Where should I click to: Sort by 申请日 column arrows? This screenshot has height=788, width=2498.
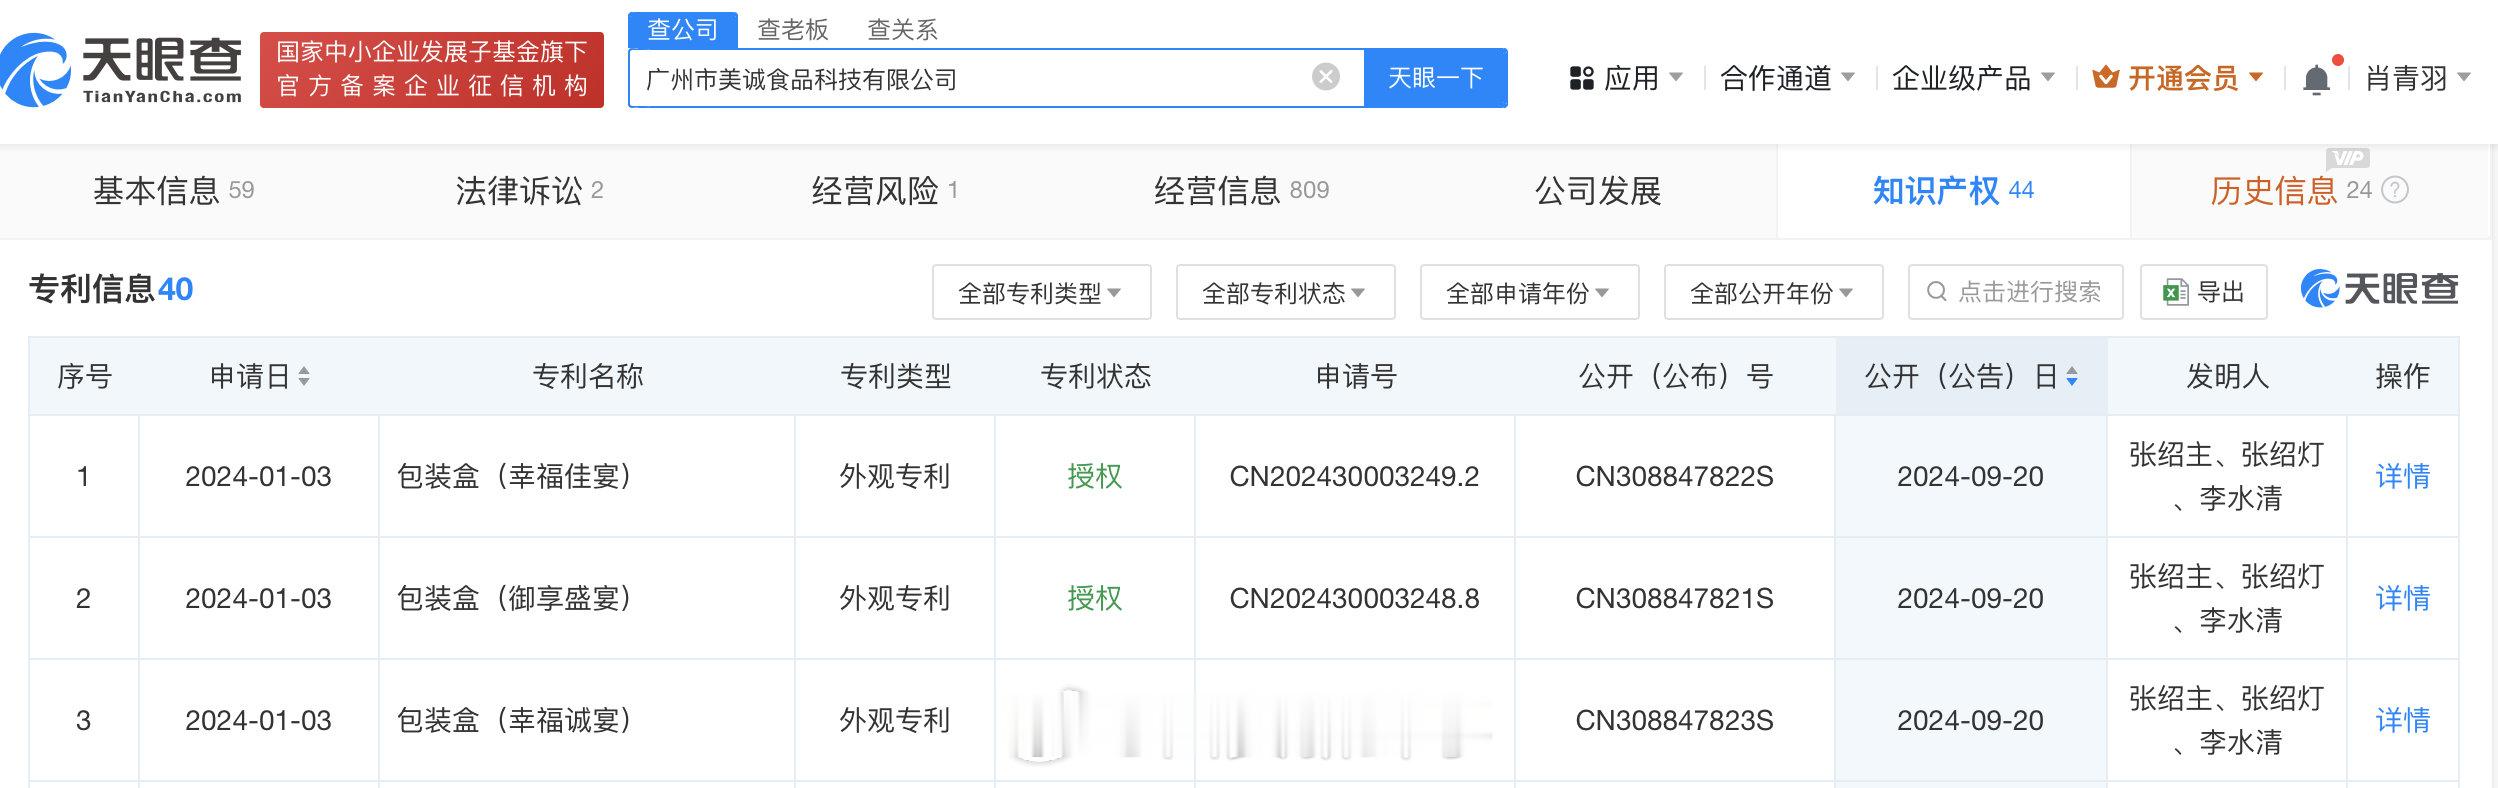(304, 376)
